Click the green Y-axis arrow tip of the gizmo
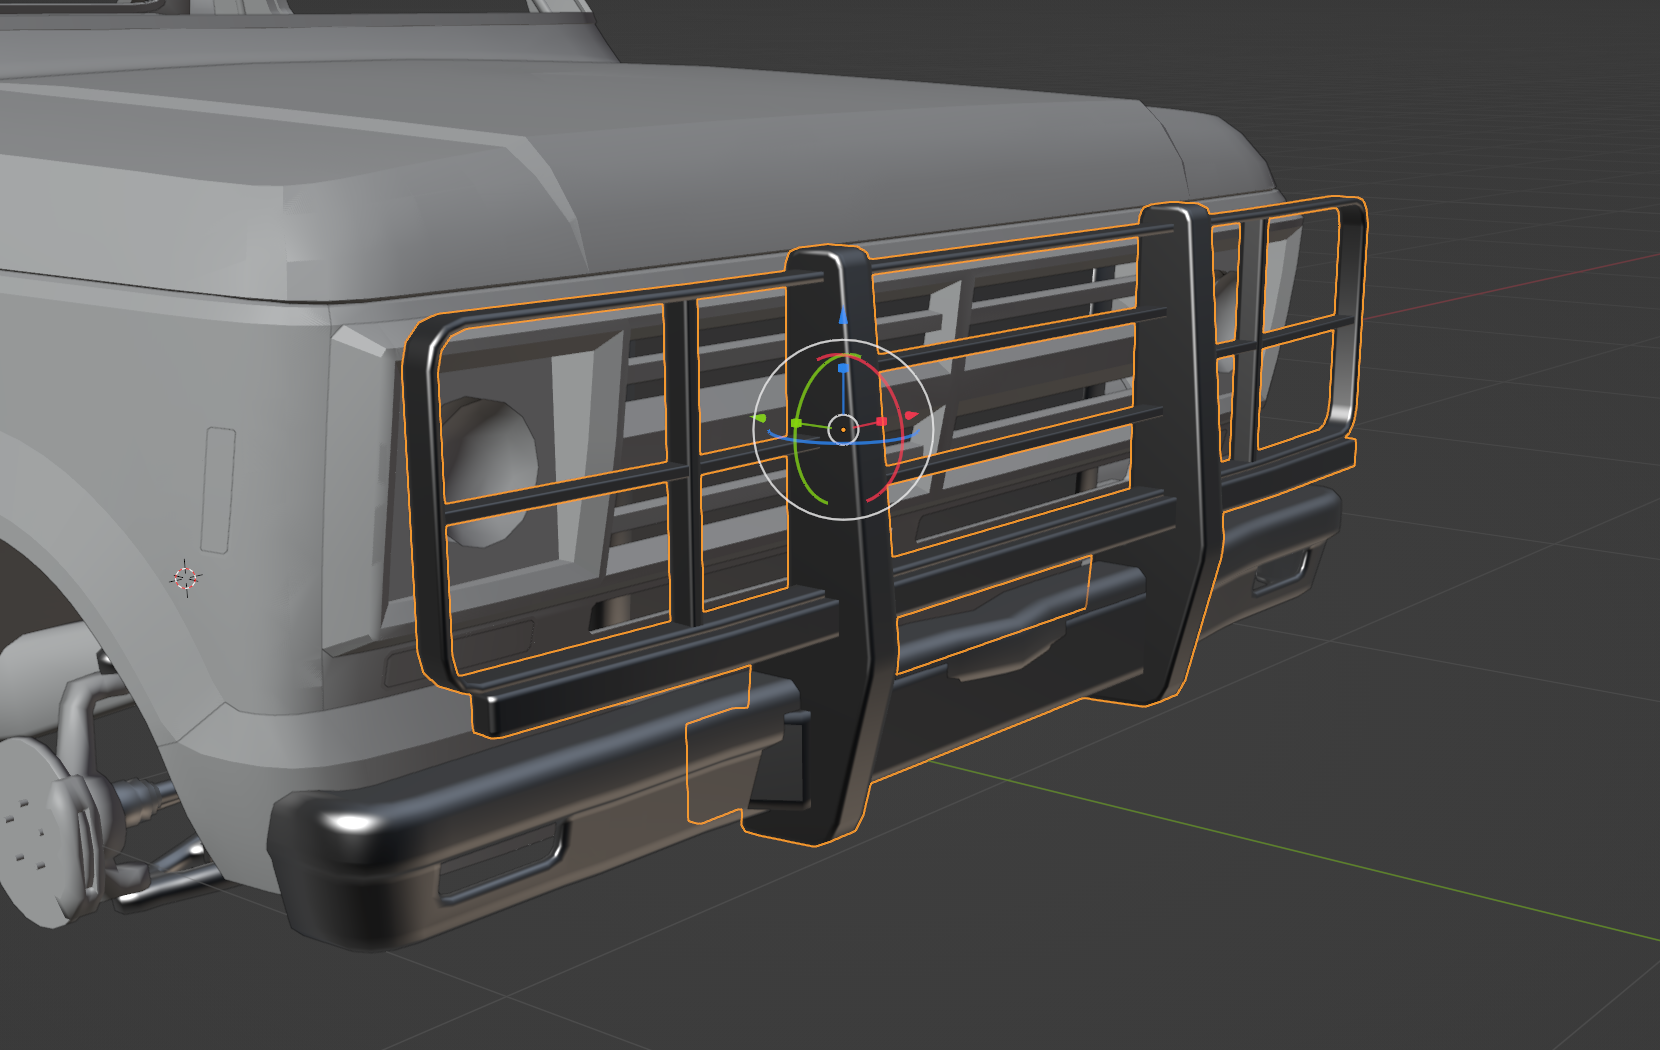Image resolution: width=1660 pixels, height=1050 pixels. 760,418
